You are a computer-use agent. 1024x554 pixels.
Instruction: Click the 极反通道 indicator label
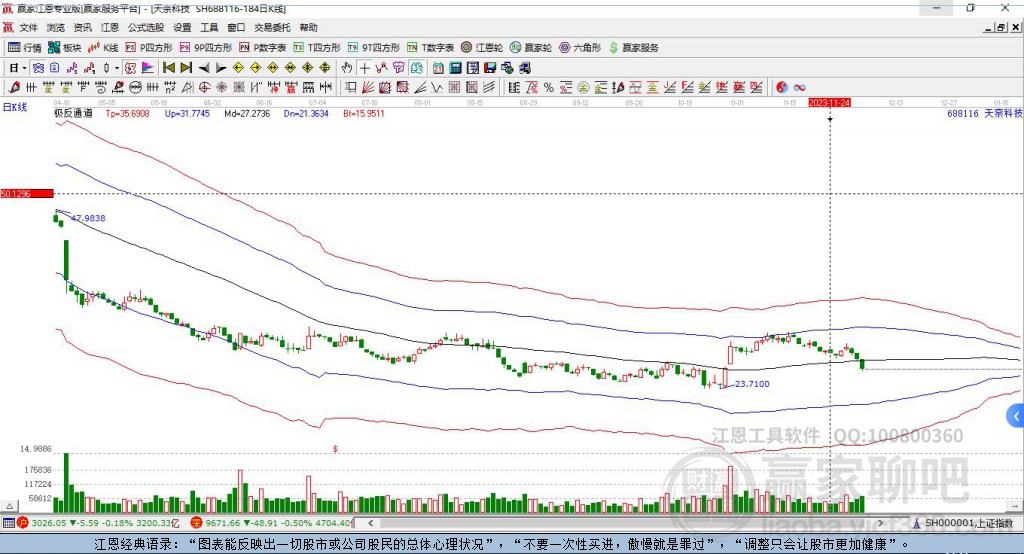pyautogui.click(x=73, y=113)
